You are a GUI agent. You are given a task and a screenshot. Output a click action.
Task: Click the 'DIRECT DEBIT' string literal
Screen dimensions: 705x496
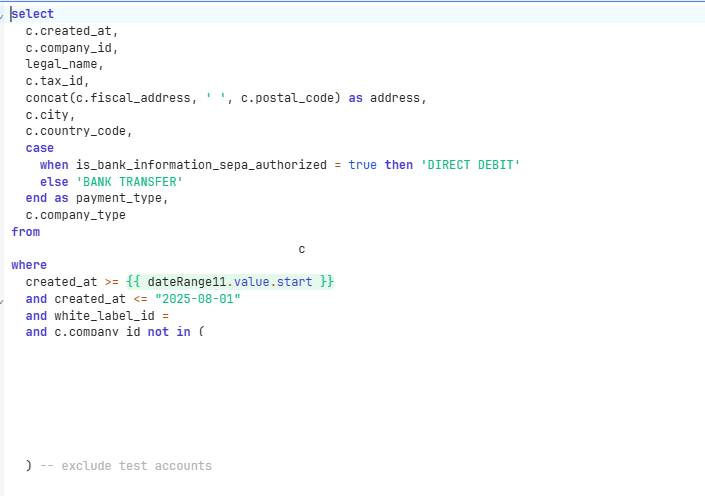(x=470, y=164)
